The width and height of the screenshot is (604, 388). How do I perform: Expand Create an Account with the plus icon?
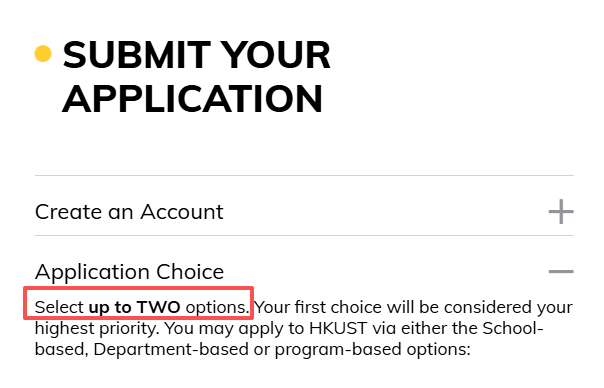[x=561, y=212]
